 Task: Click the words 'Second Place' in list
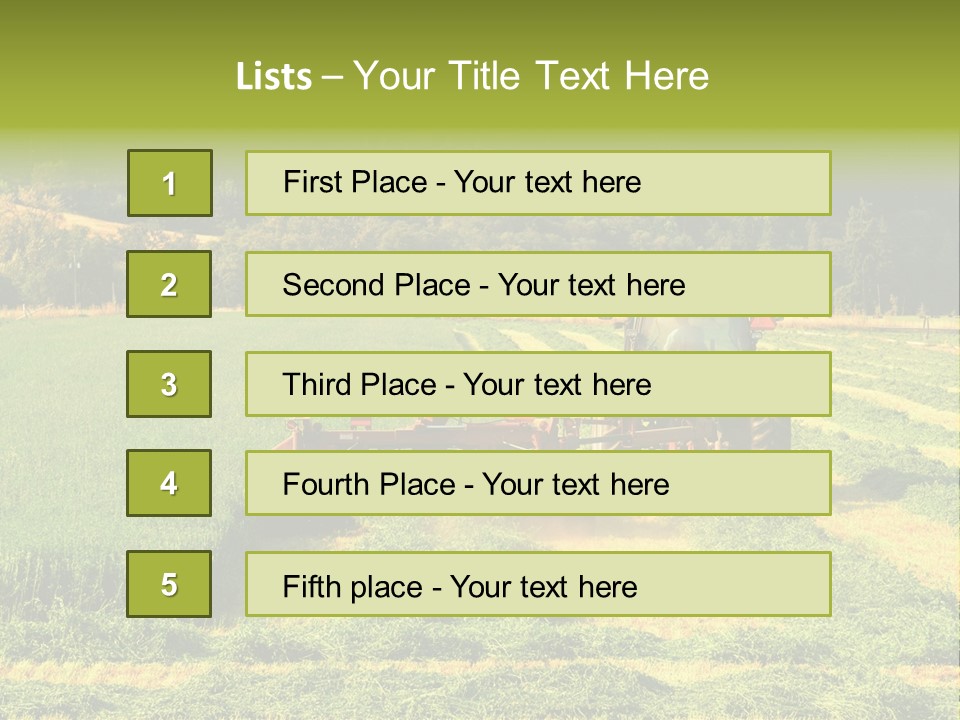click(x=377, y=285)
